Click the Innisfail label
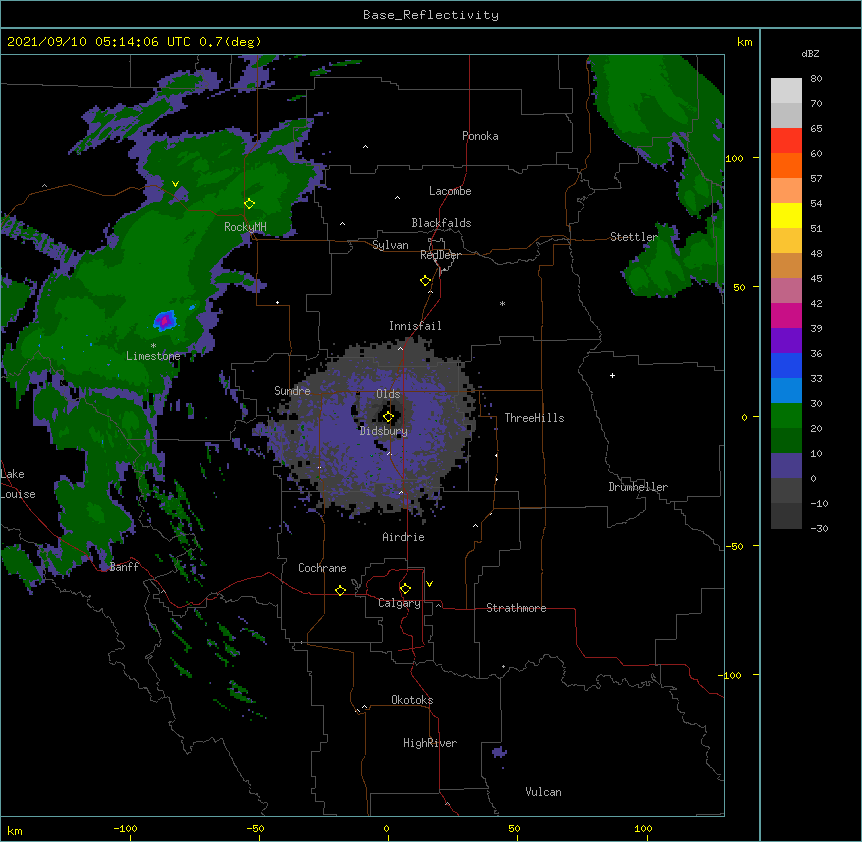Image resolution: width=862 pixels, height=842 pixels. click(415, 326)
